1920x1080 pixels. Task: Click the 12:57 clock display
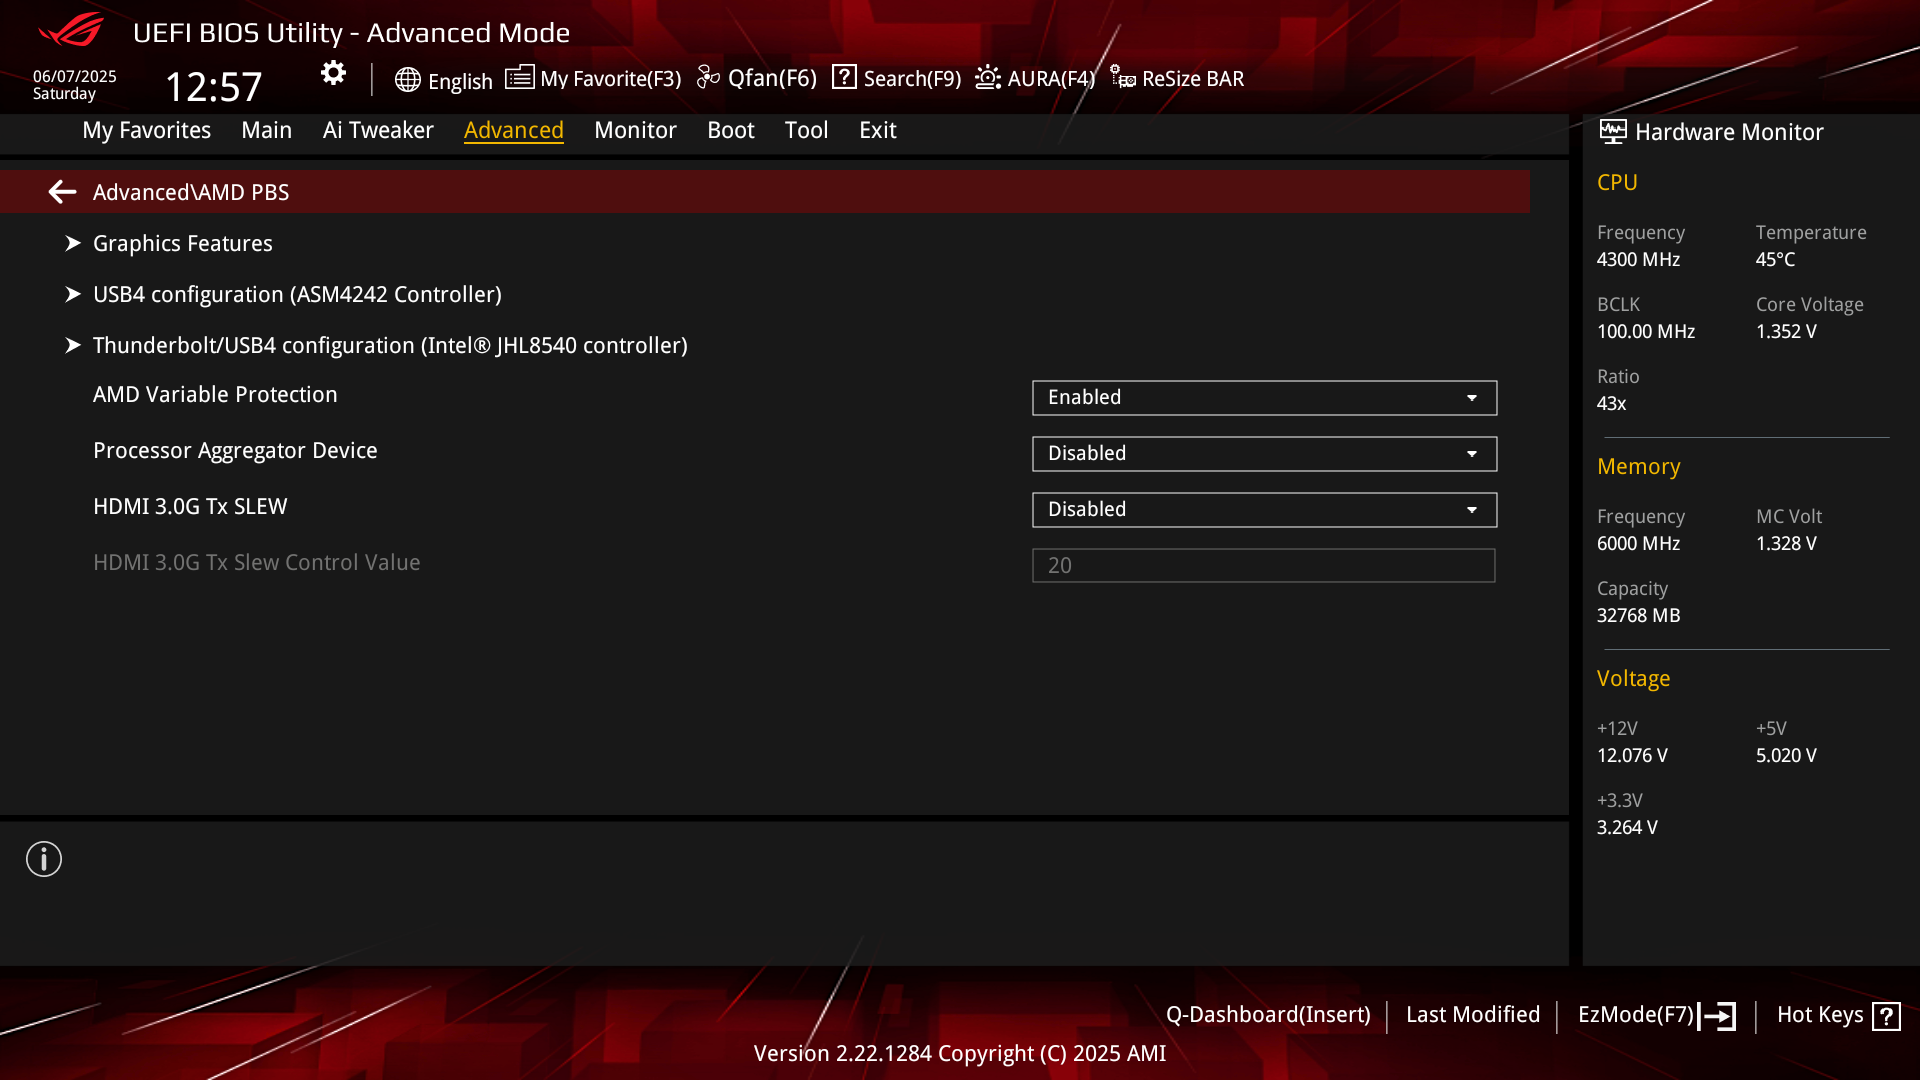213,88
